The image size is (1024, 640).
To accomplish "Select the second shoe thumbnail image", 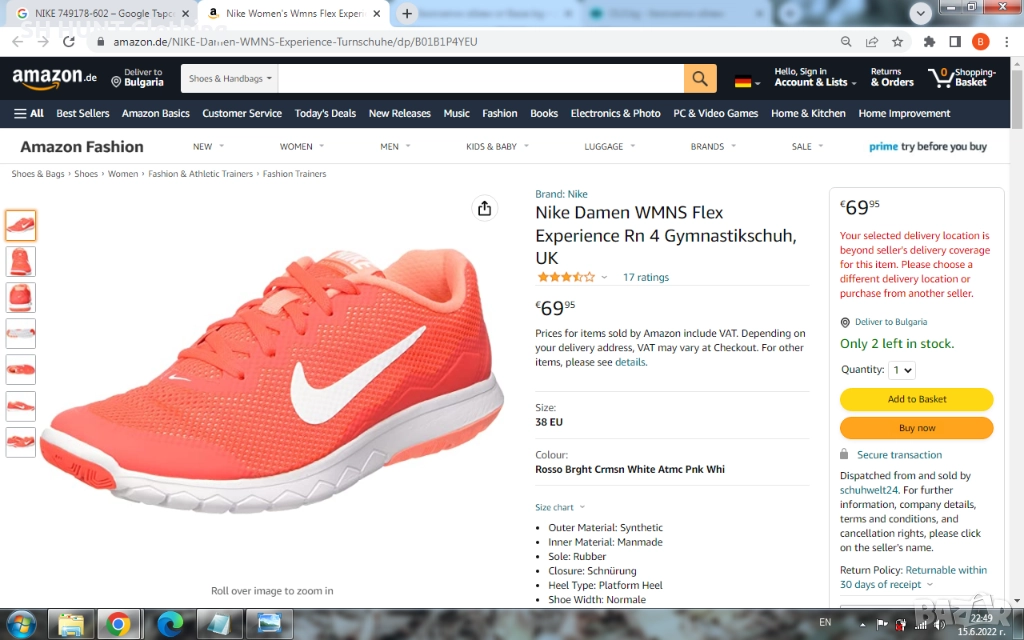I will click(21, 262).
